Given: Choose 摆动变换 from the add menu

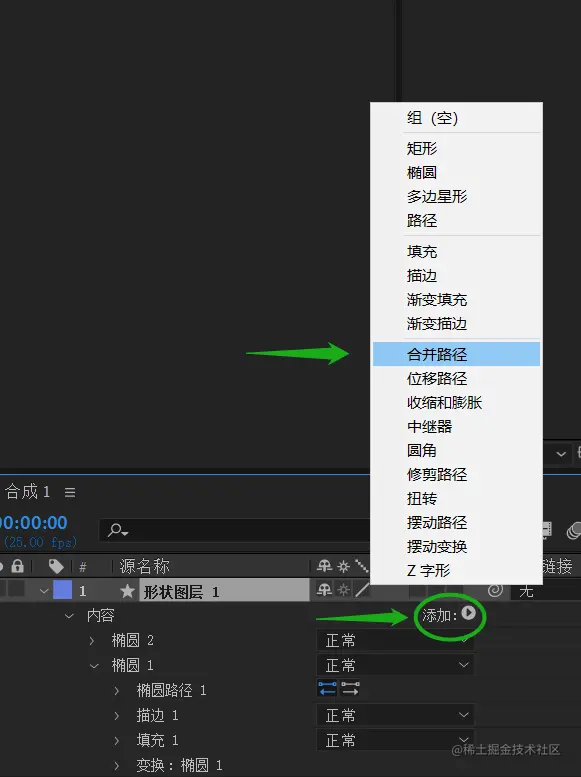Looking at the screenshot, I should 456,547.
